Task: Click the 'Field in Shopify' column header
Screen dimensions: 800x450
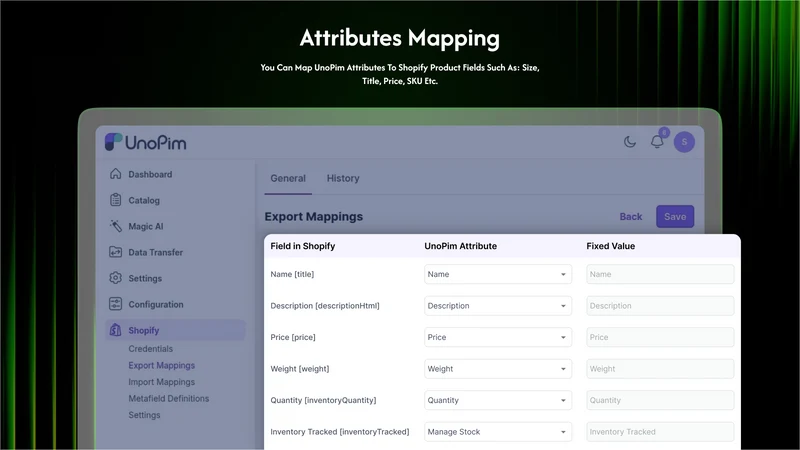Action: click(x=303, y=246)
